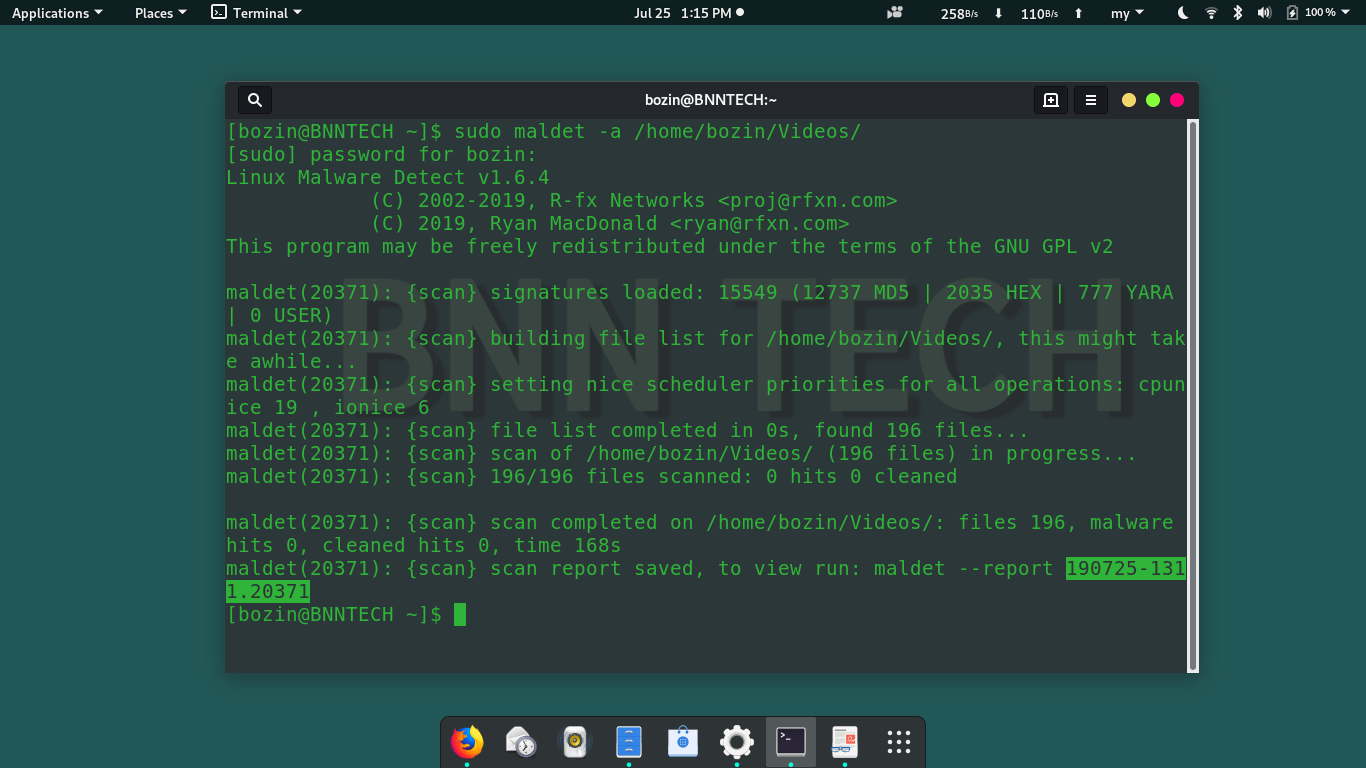Open a new terminal tab
The height and width of the screenshot is (768, 1366).
click(1050, 99)
